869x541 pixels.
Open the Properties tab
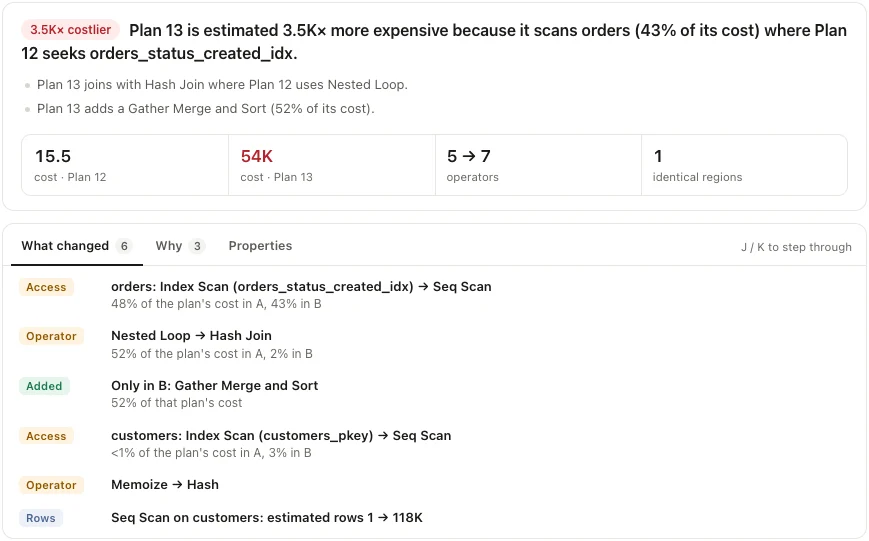(260, 246)
